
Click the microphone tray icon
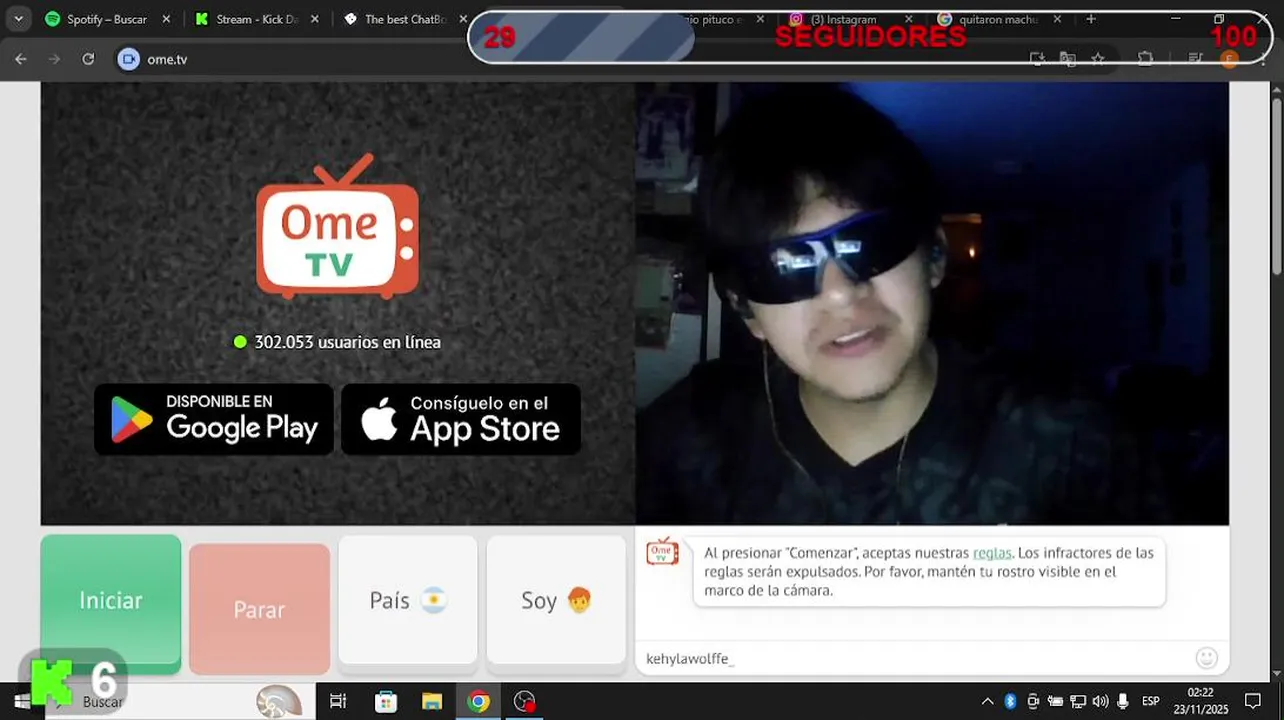click(x=1123, y=701)
